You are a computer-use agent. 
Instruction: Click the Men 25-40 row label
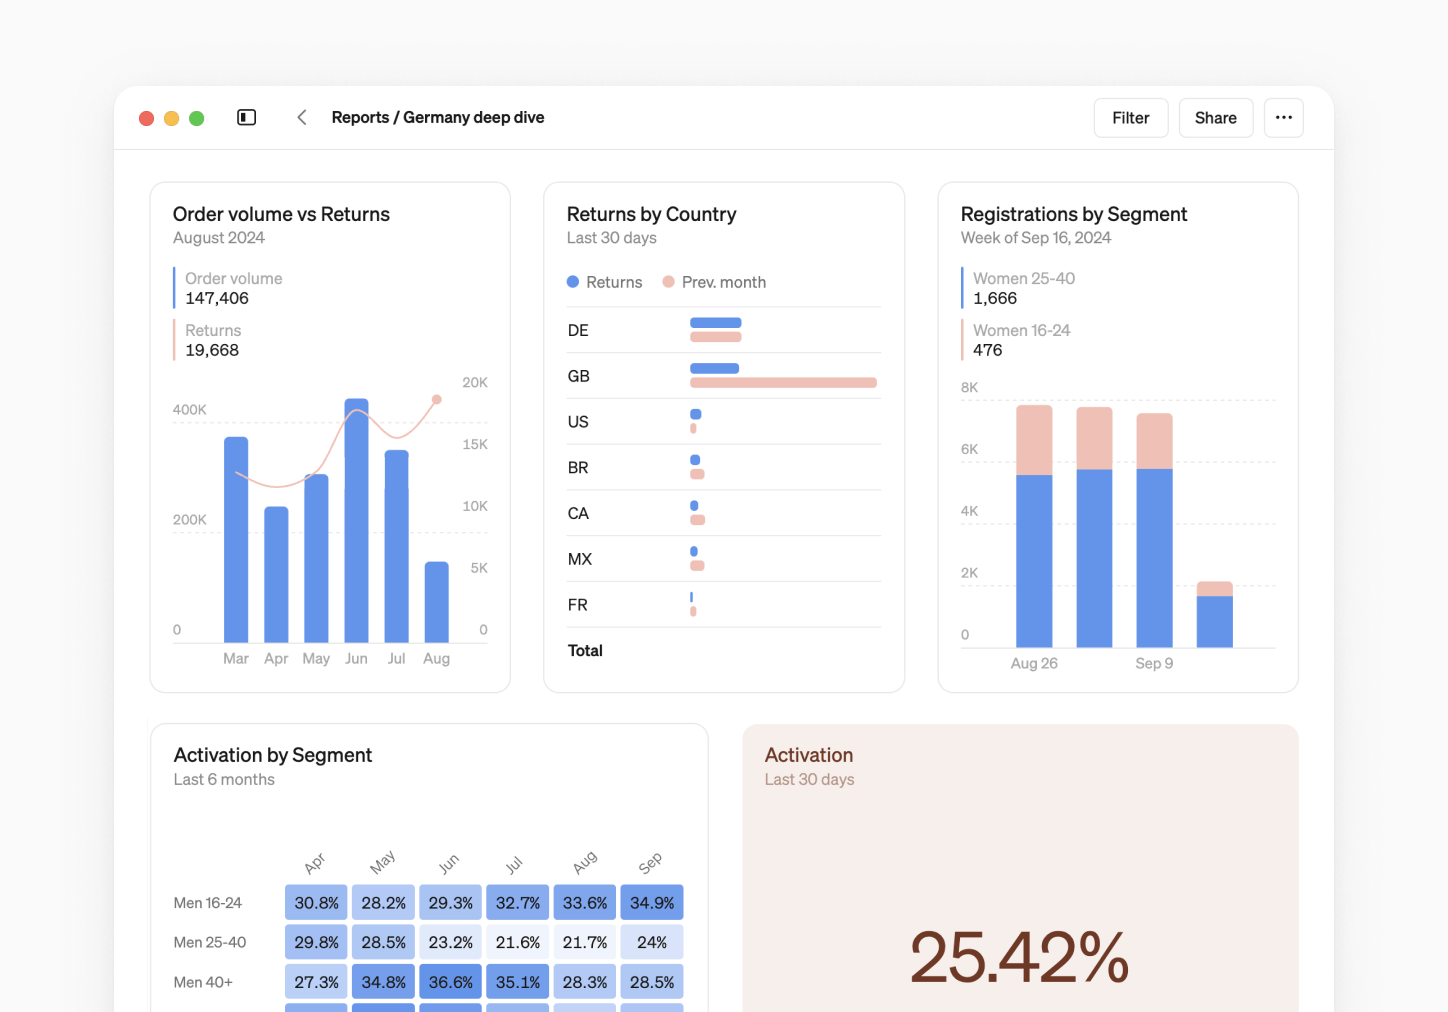[210, 942]
